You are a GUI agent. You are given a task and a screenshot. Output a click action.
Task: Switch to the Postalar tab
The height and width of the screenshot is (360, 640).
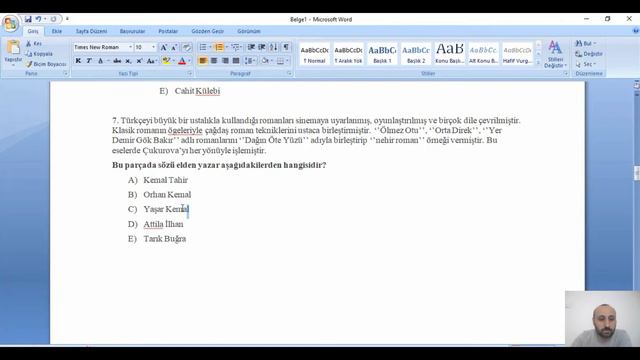(168, 31)
